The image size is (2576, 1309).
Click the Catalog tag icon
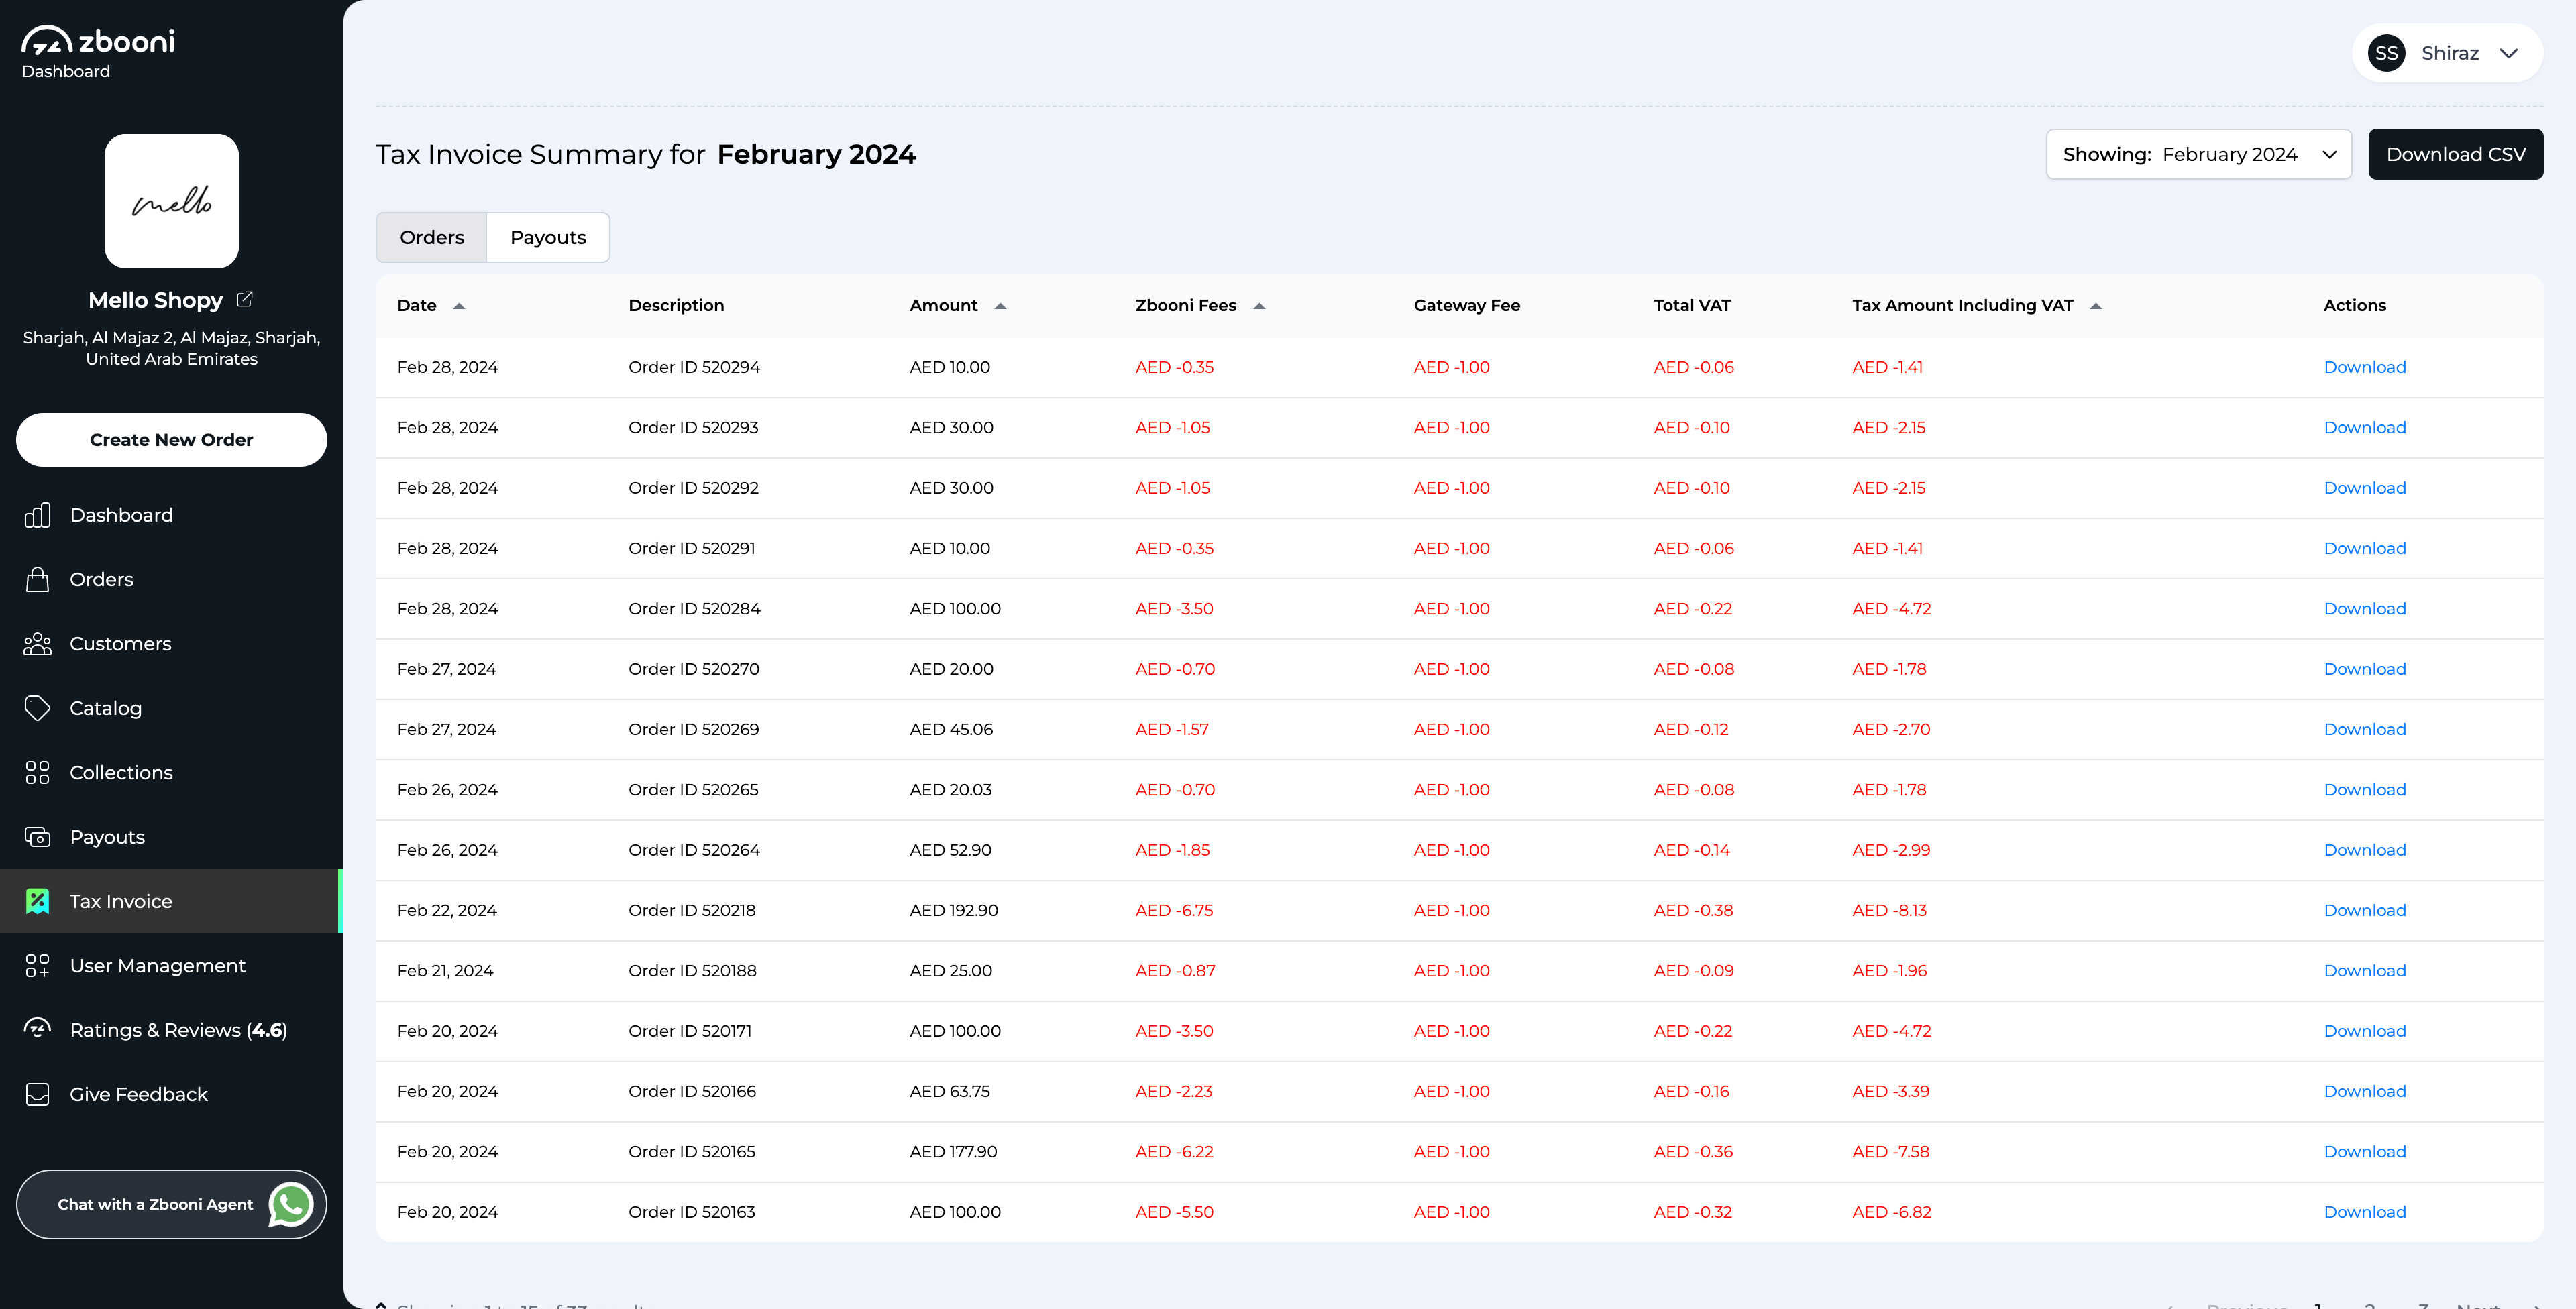point(37,708)
